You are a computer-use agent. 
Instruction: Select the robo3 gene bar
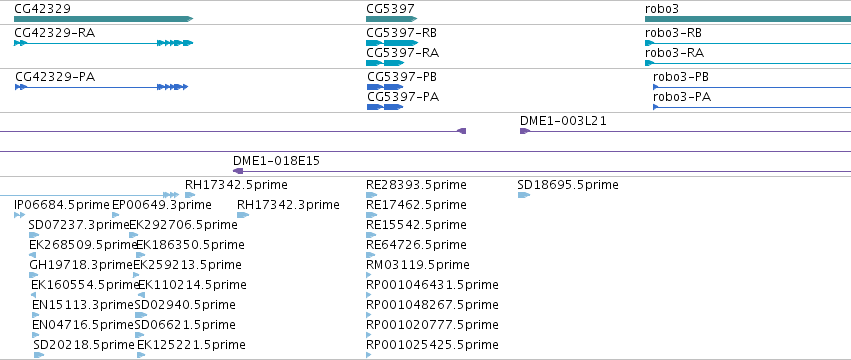coord(748,19)
